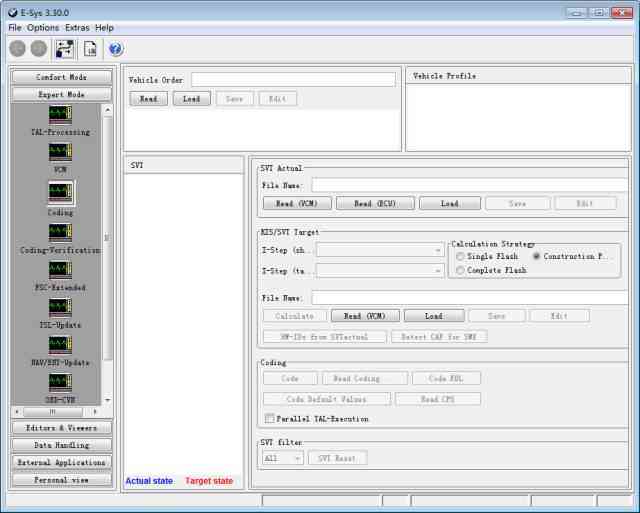Select the TAL-Processing module icon
The image size is (640, 513).
60,115
